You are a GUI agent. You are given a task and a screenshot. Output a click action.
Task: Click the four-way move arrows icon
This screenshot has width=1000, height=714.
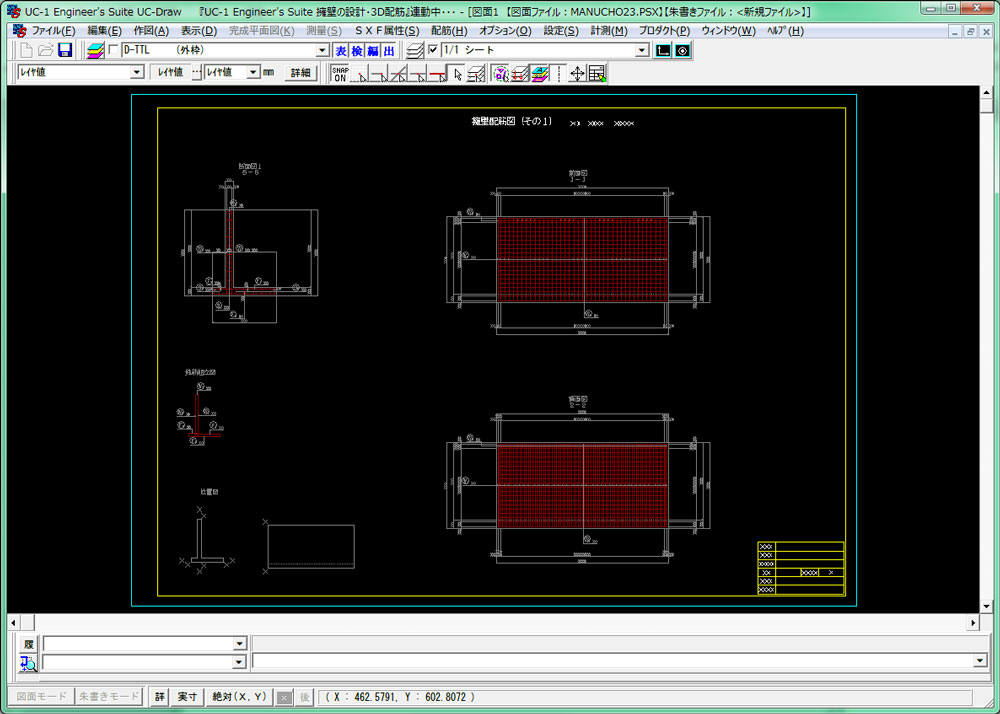[x=577, y=73]
